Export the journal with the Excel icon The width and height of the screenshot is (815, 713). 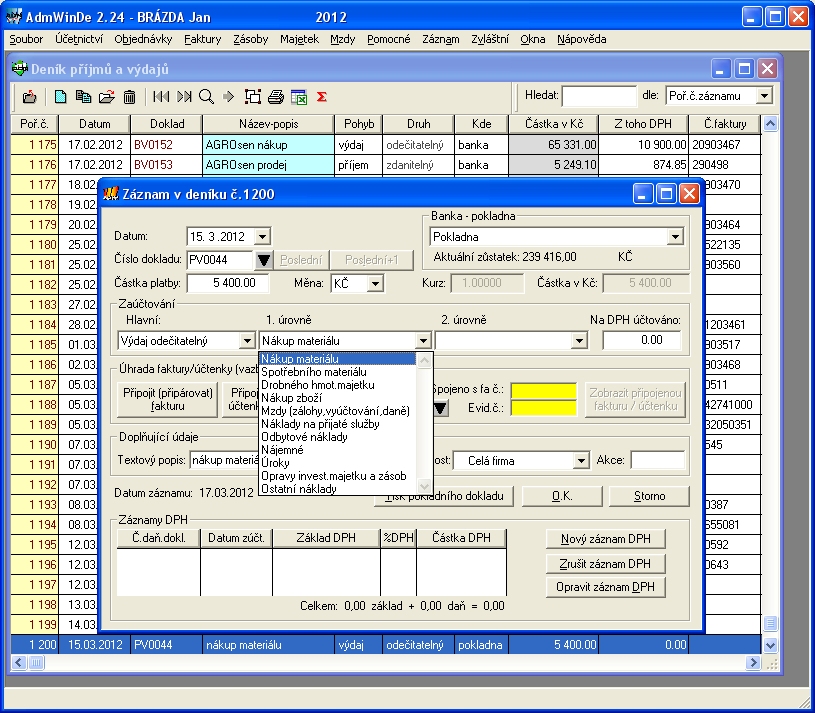click(x=299, y=97)
